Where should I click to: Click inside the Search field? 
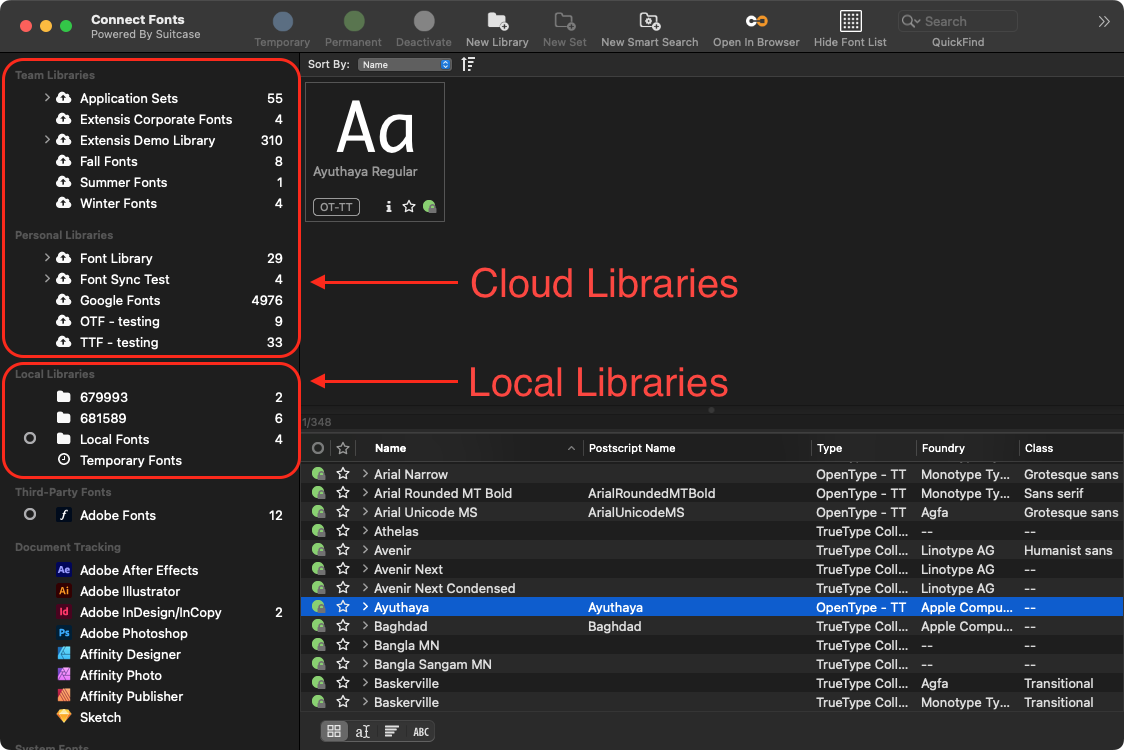(x=957, y=20)
